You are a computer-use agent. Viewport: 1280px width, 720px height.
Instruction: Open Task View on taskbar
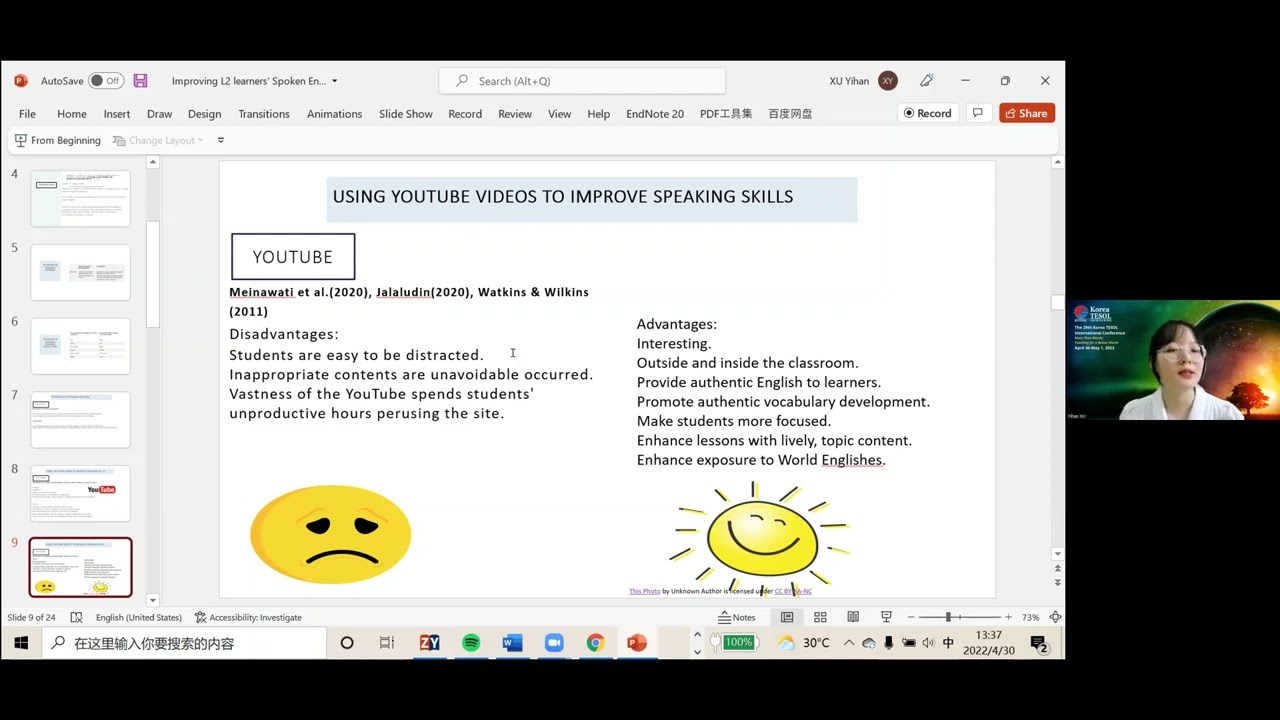pyautogui.click(x=387, y=643)
